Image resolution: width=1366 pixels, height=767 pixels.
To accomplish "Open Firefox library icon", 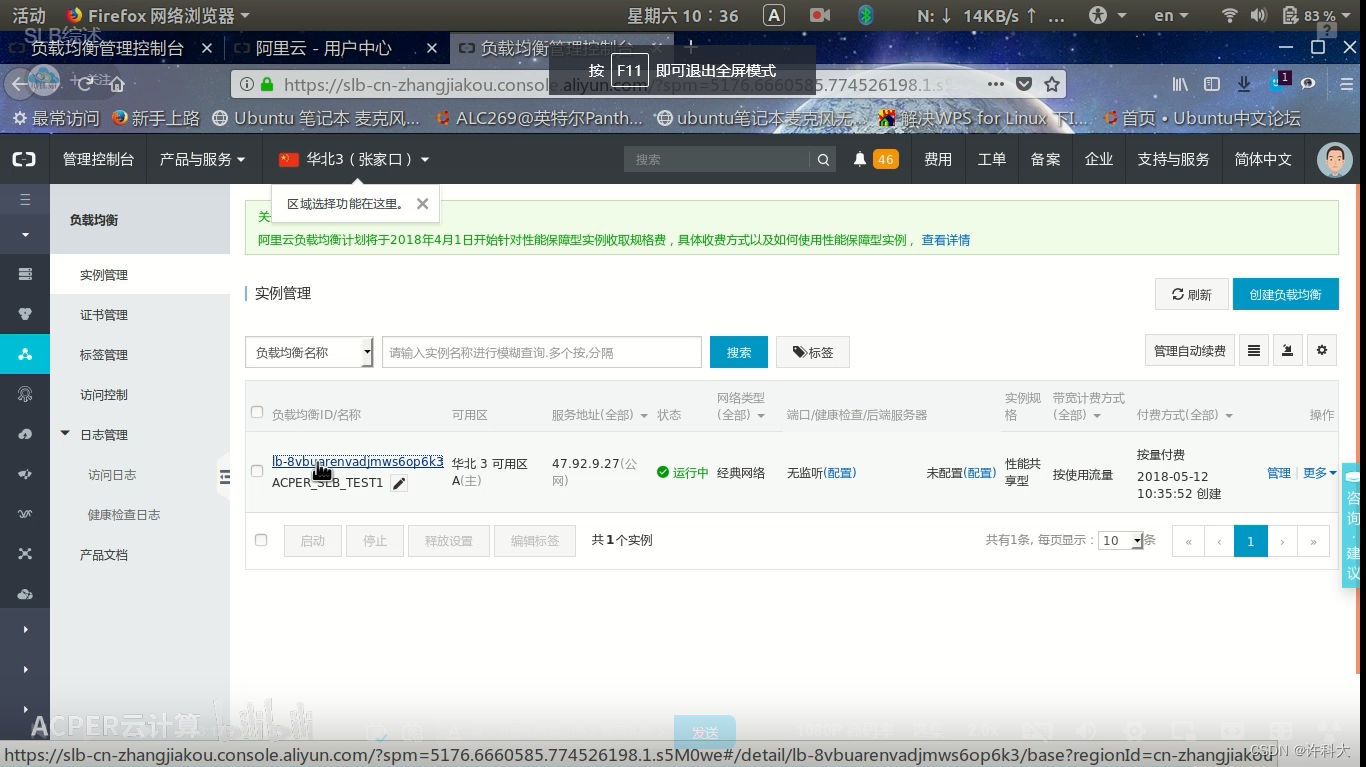I will tap(1181, 84).
